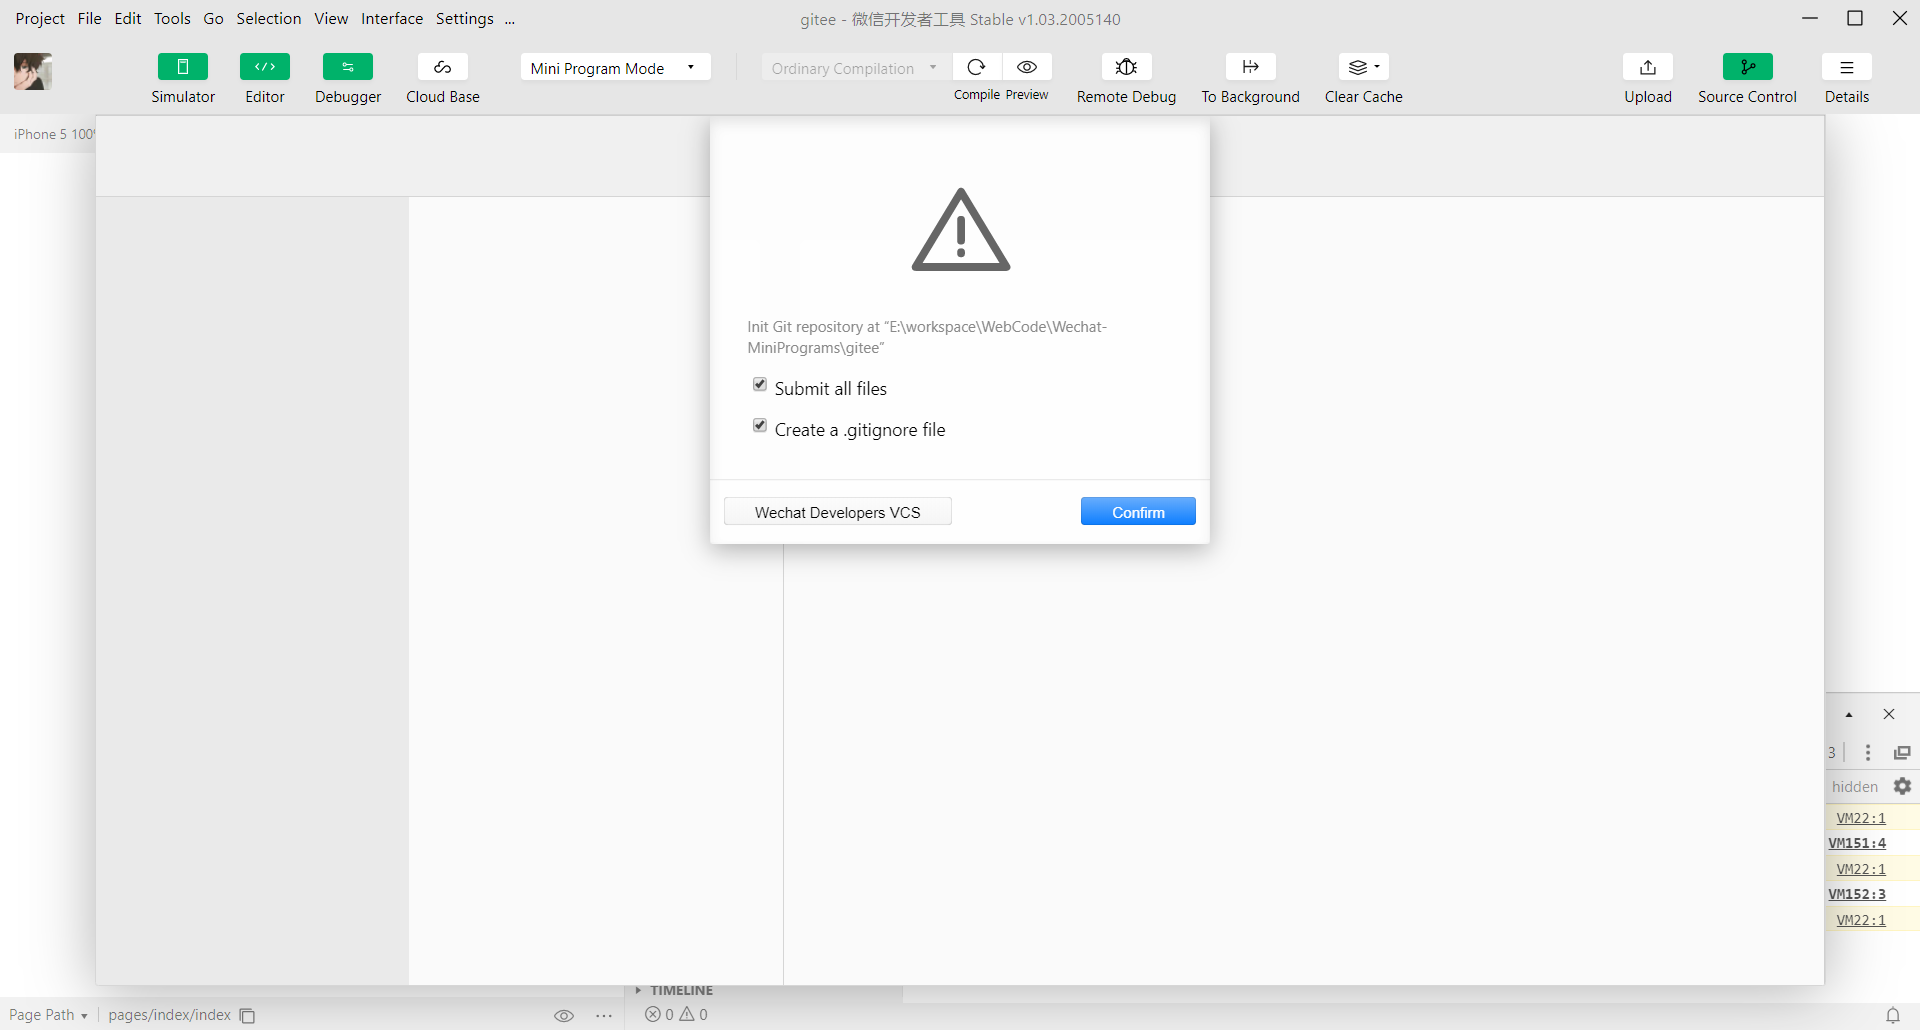Collapse debugger panel with up arrow
1920x1030 pixels.
click(x=1849, y=715)
